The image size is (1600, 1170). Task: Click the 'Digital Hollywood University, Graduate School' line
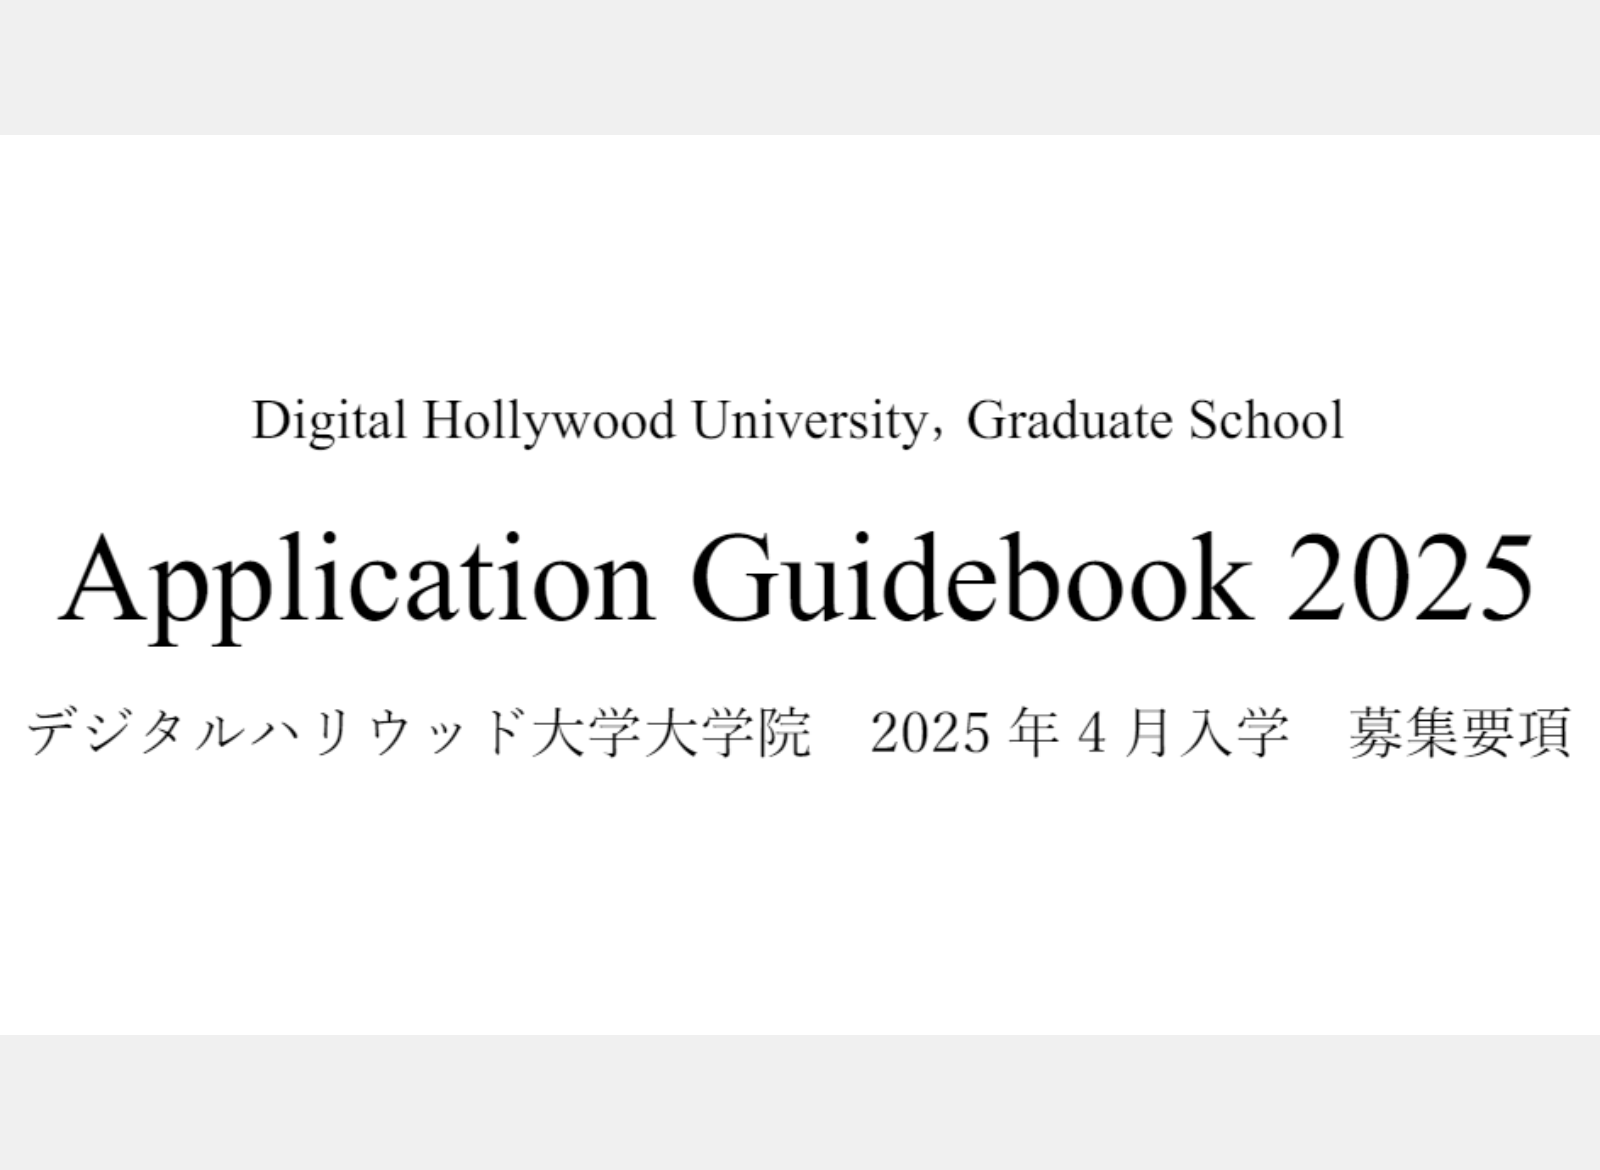(x=797, y=421)
